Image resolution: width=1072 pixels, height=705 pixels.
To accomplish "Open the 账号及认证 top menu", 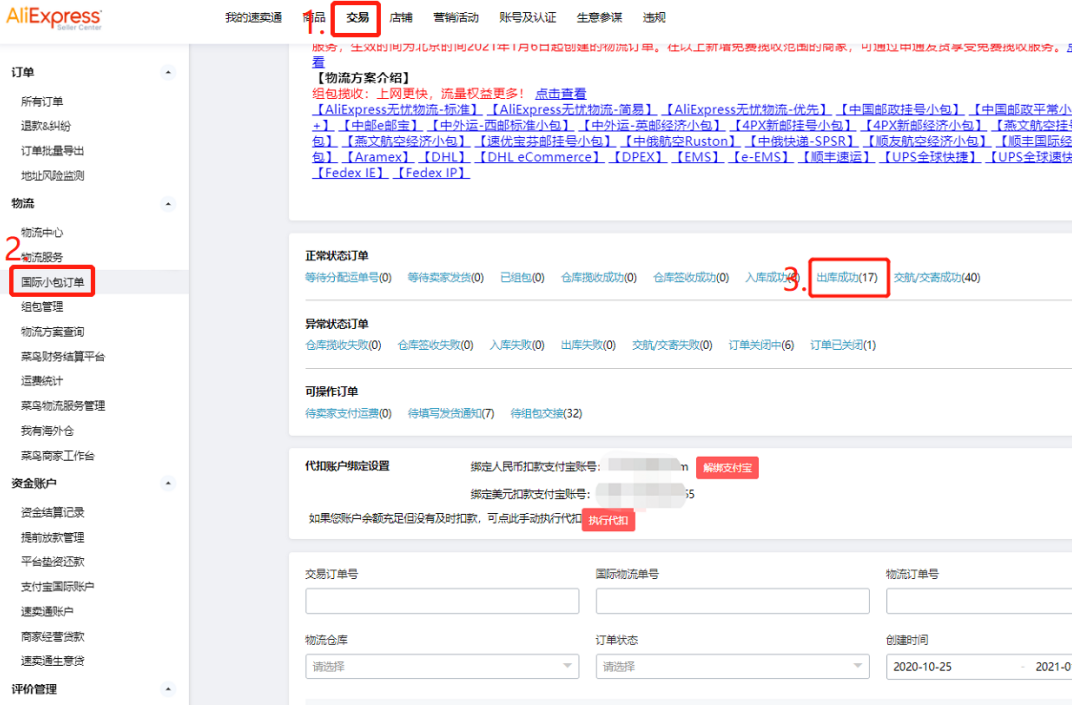I will click(x=527, y=18).
